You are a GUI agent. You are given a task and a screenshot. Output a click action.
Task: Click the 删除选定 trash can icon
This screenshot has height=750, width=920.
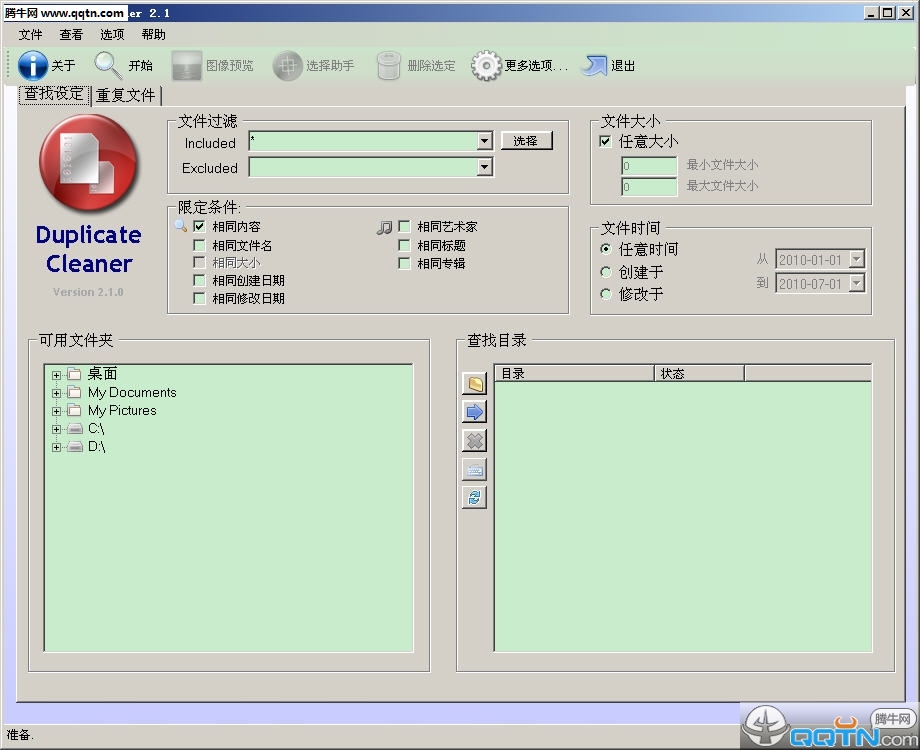tap(388, 65)
